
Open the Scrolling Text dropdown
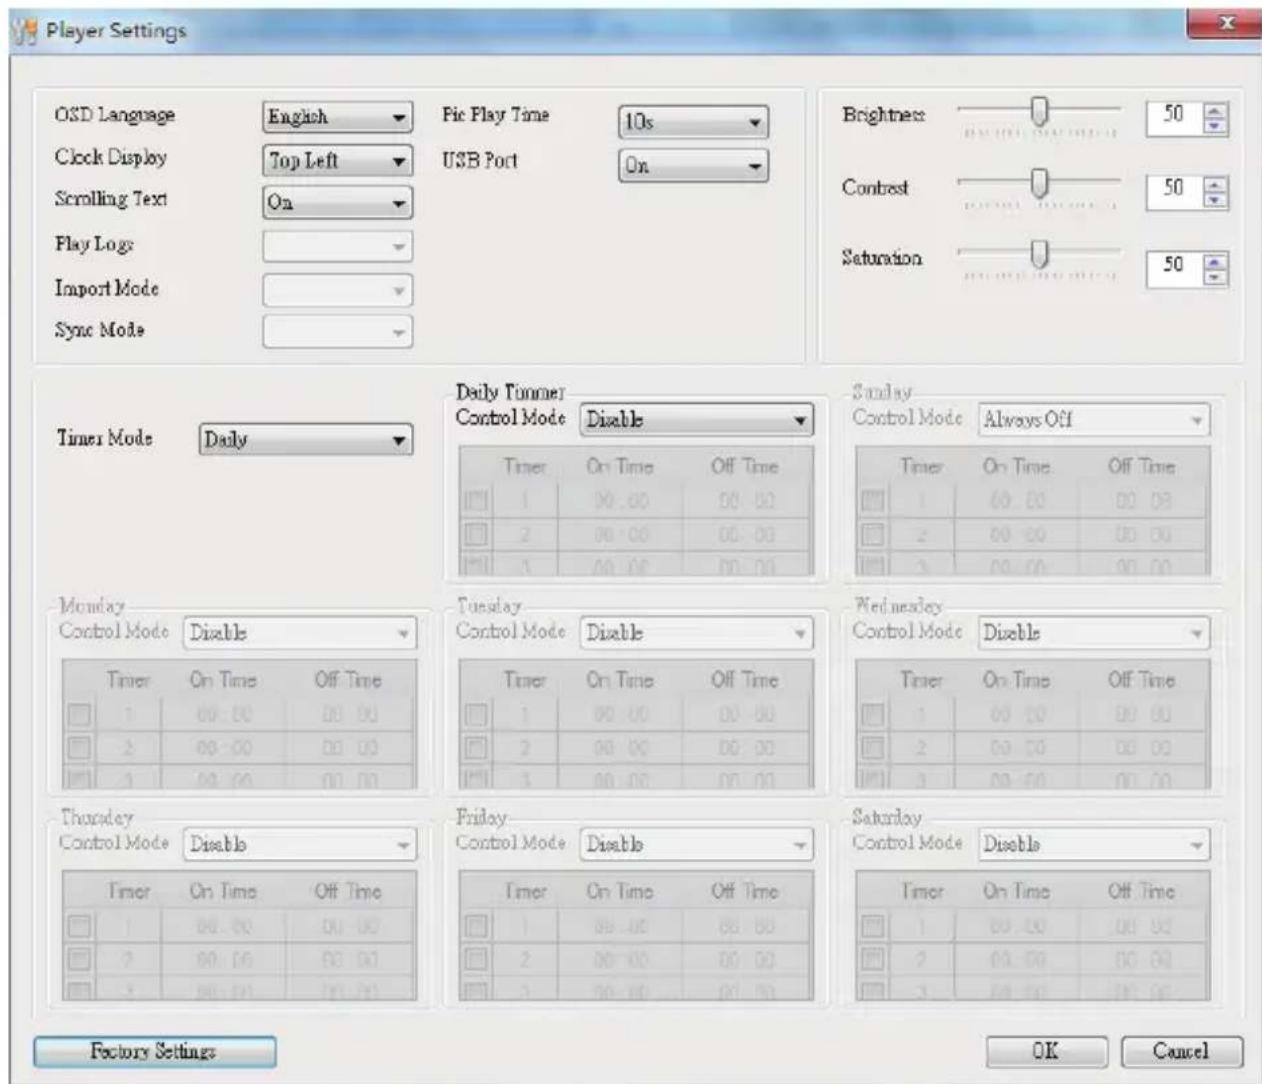point(337,202)
